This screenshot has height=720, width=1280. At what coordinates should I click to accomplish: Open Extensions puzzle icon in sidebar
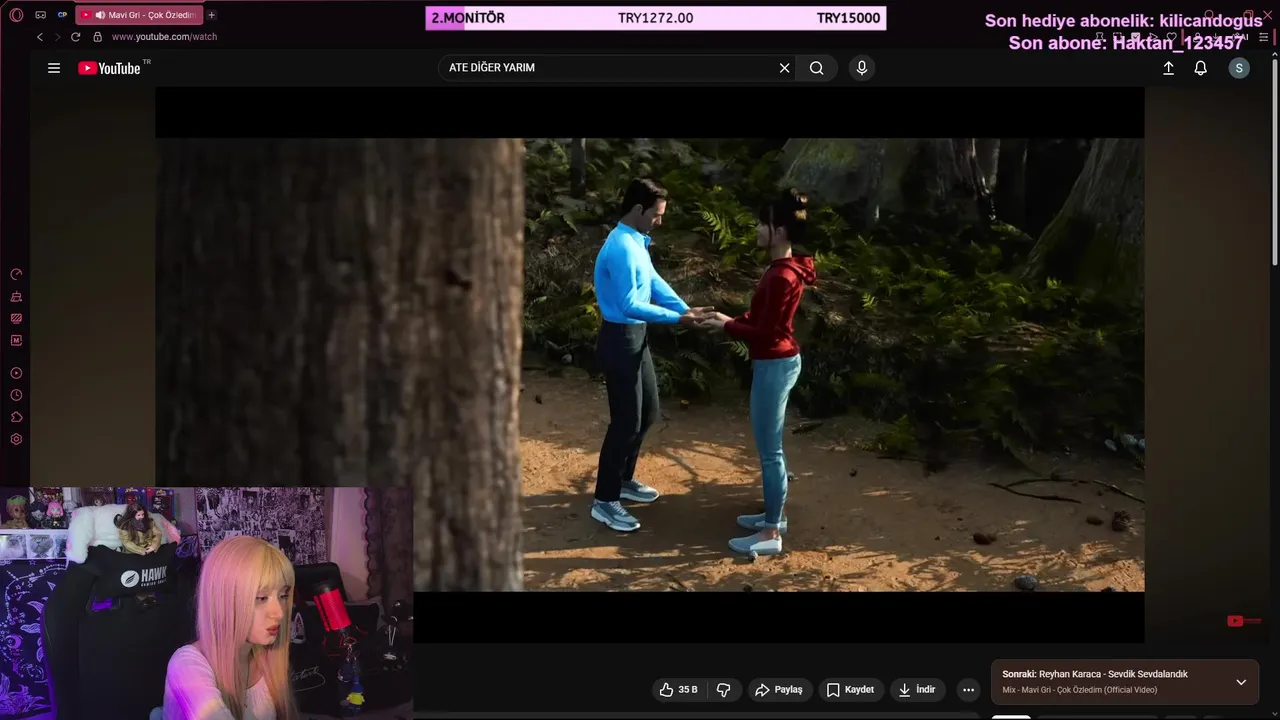point(16,417)
